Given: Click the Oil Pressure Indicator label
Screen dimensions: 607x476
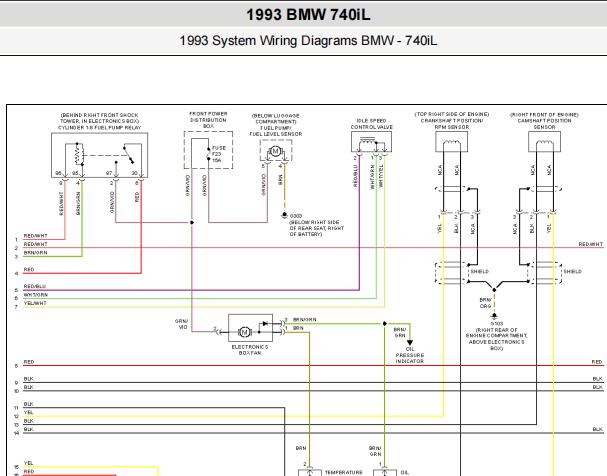Looking at the screenshot, I should click(x=410, y=355).
